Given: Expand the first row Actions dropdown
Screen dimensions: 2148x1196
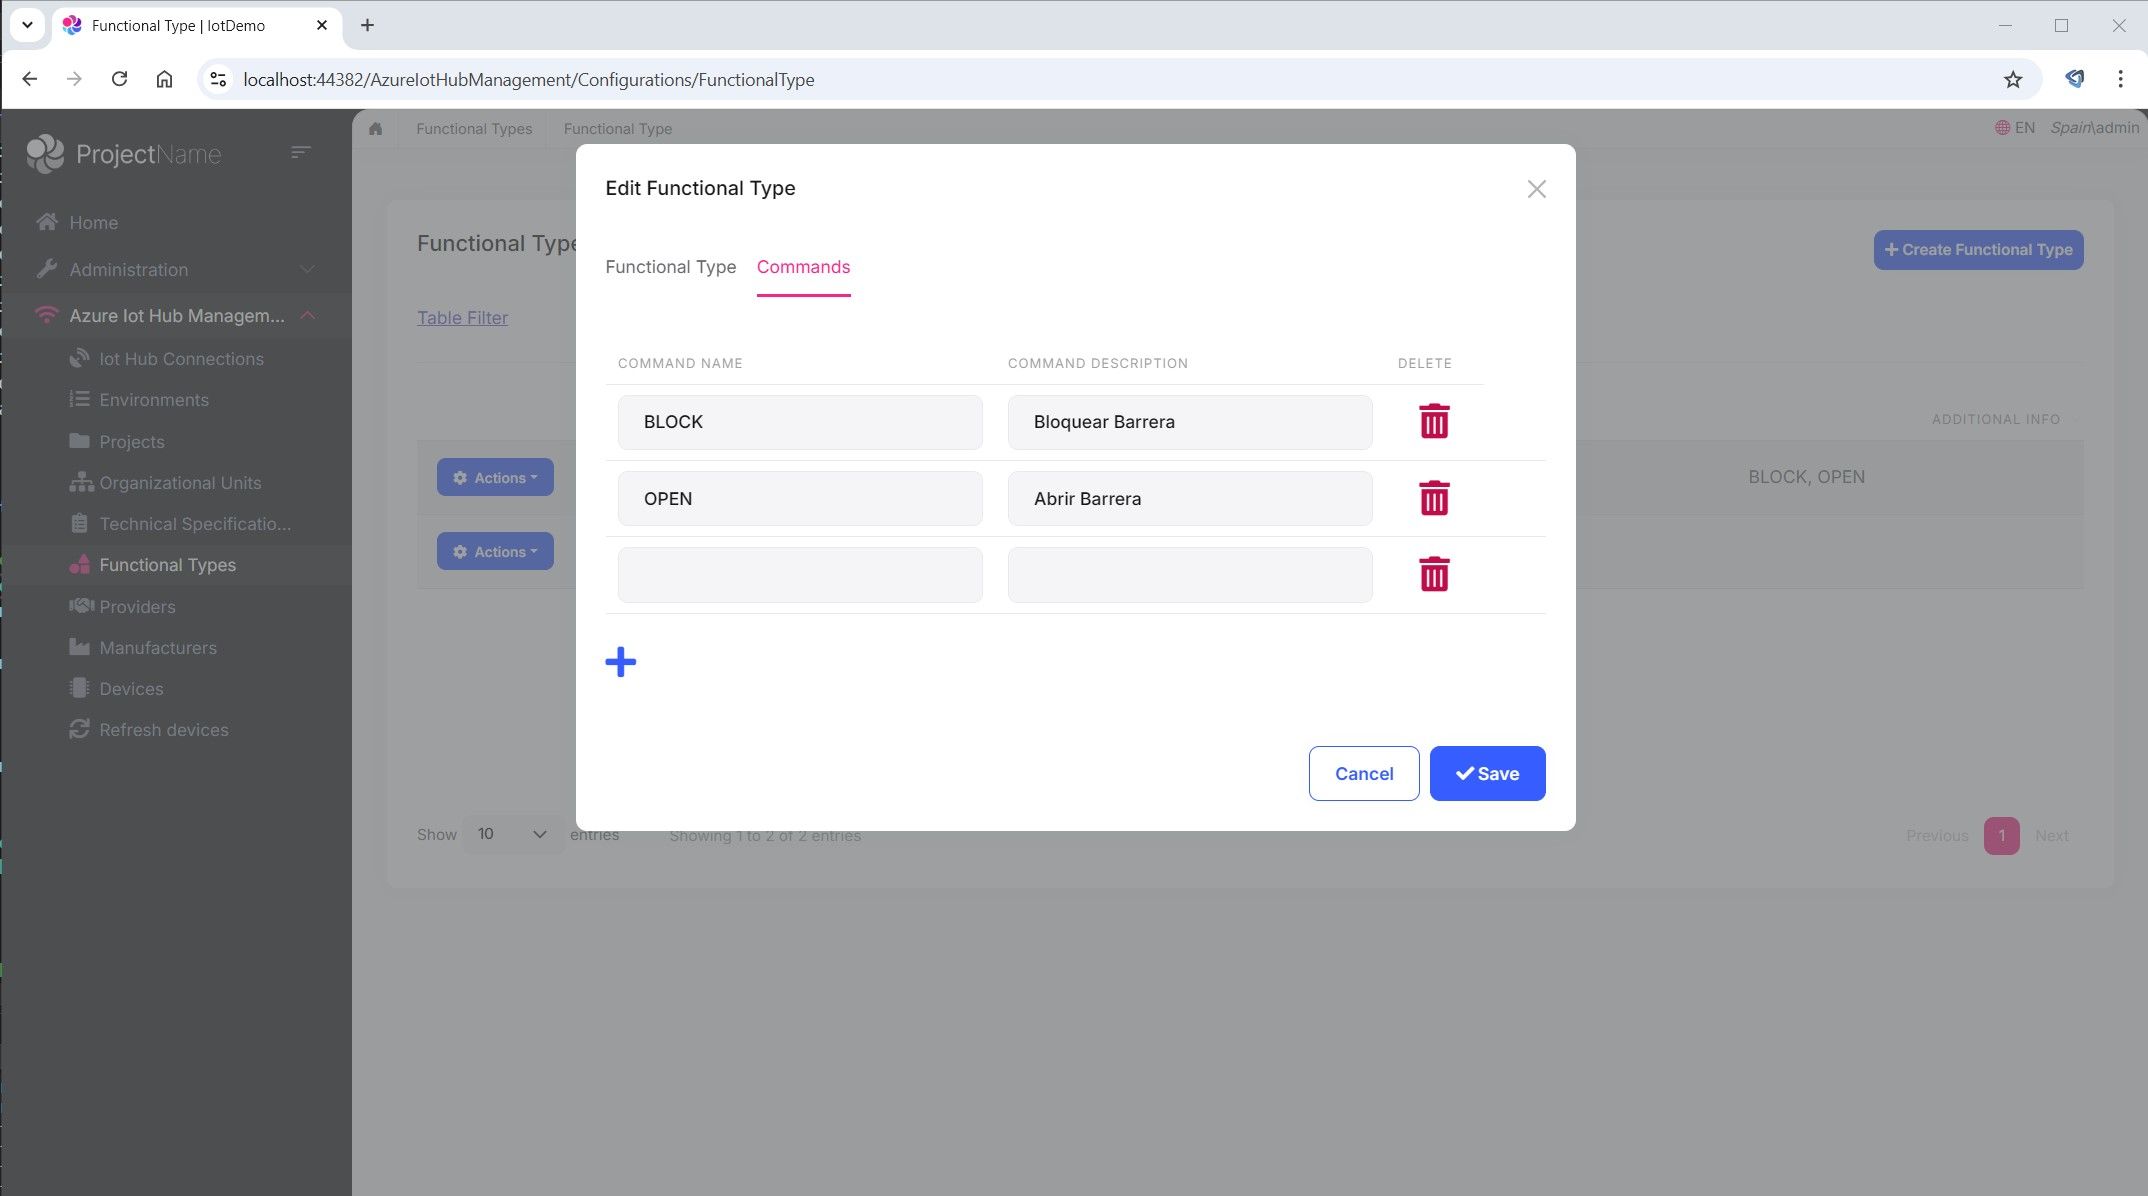Looking at the screenshot, I should (x=495, y=478).
